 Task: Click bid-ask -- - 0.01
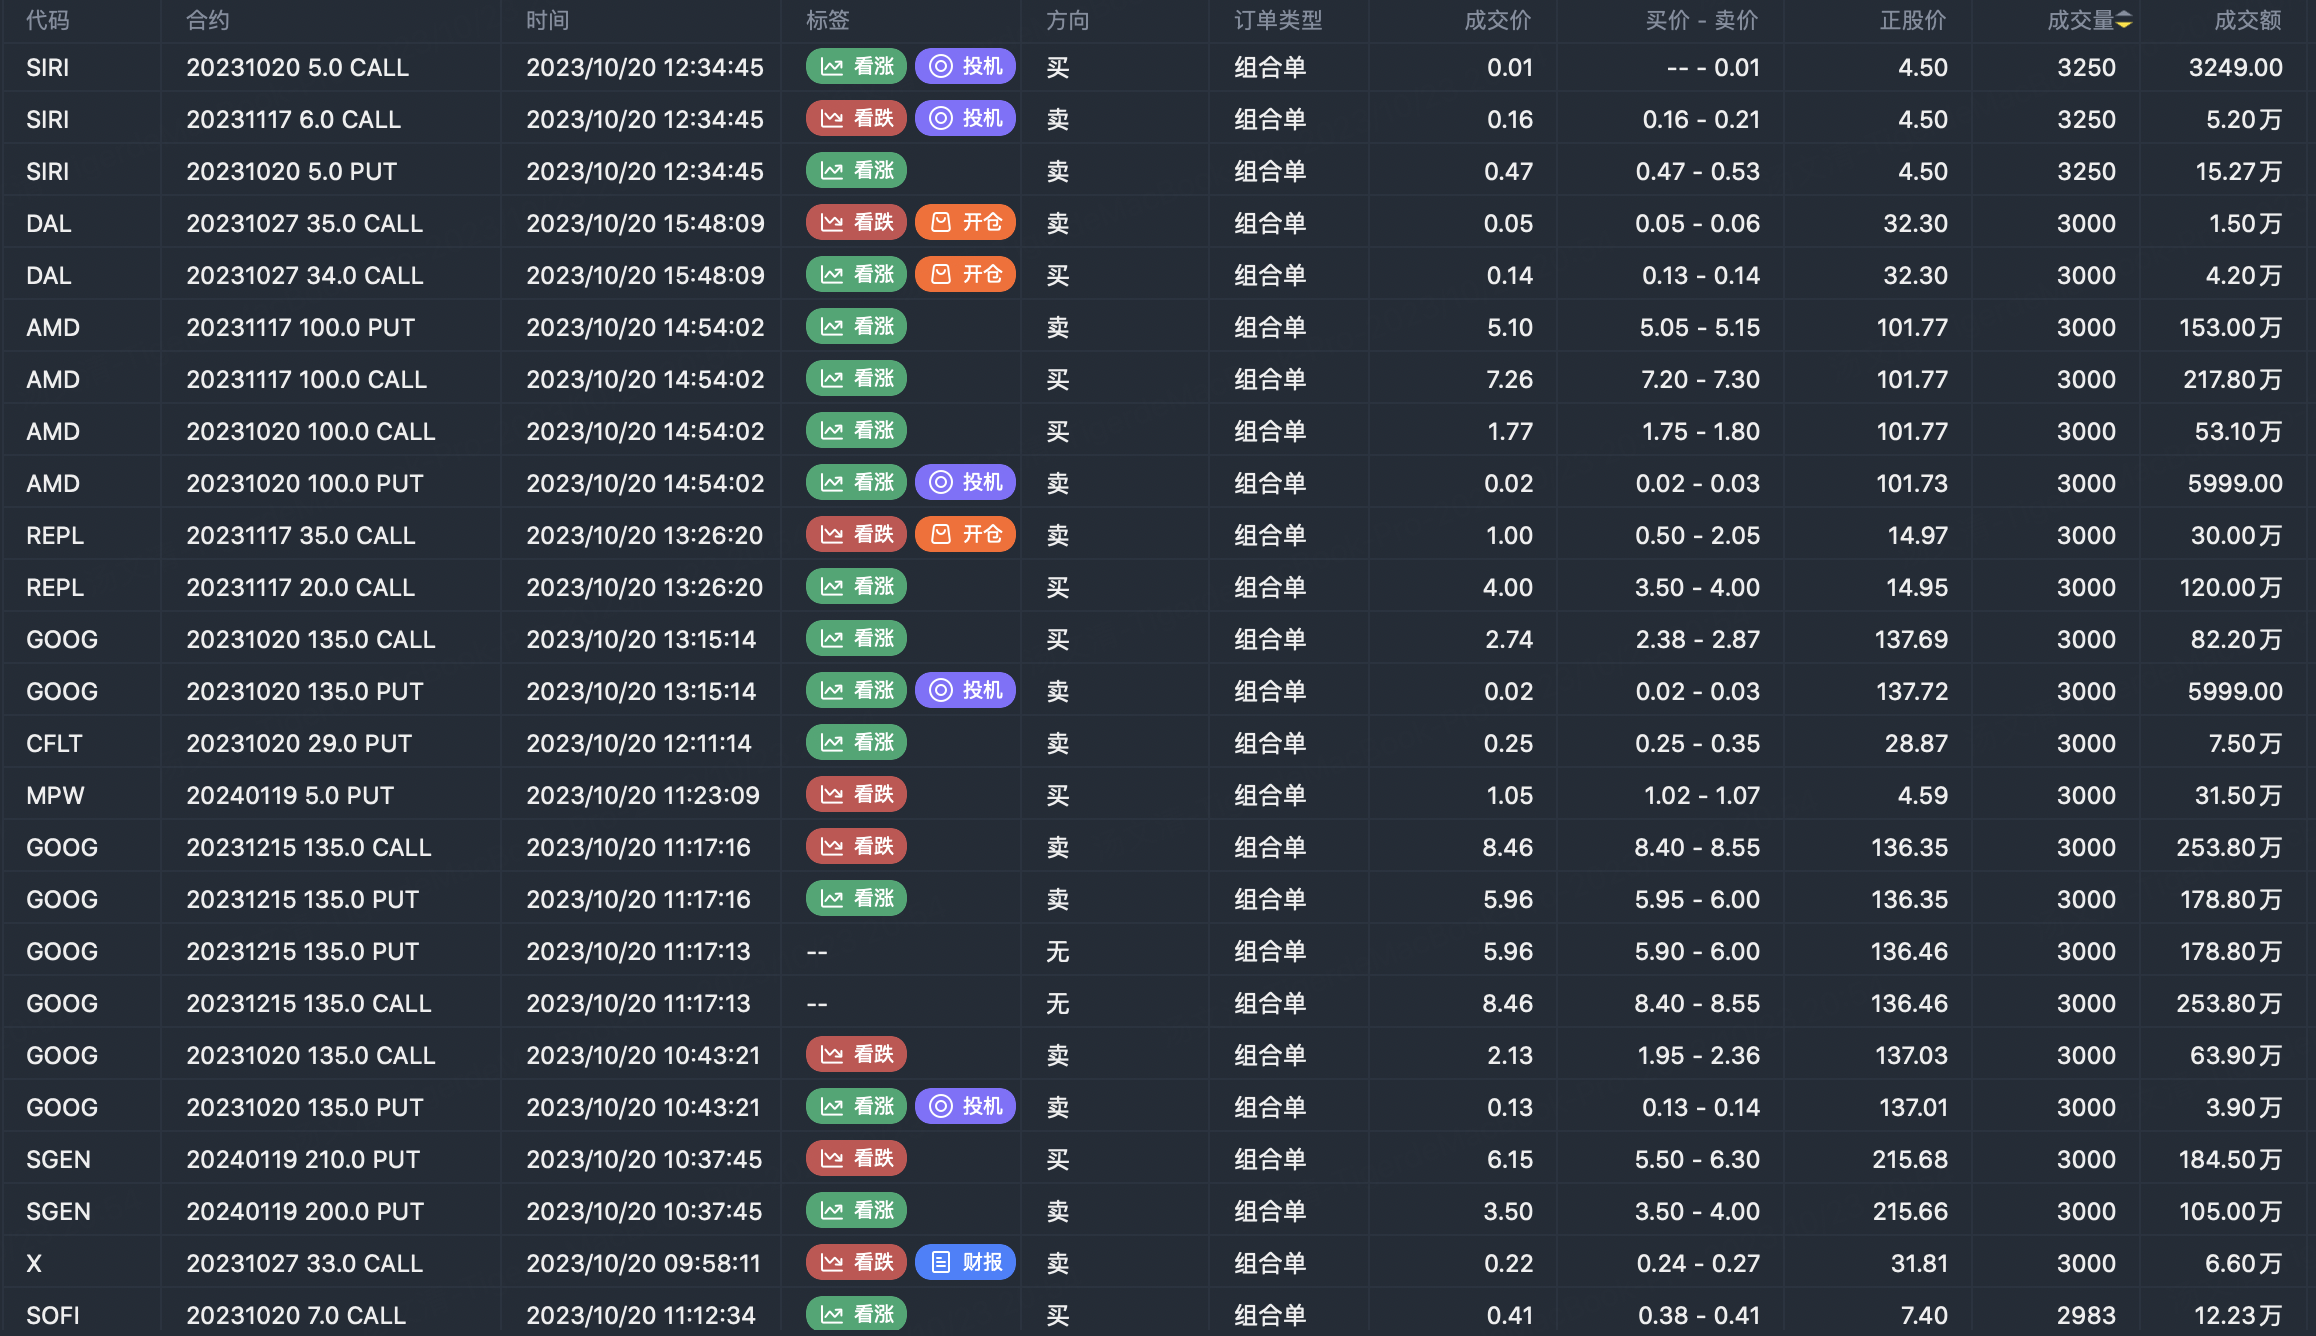[x=1714, y=68]
